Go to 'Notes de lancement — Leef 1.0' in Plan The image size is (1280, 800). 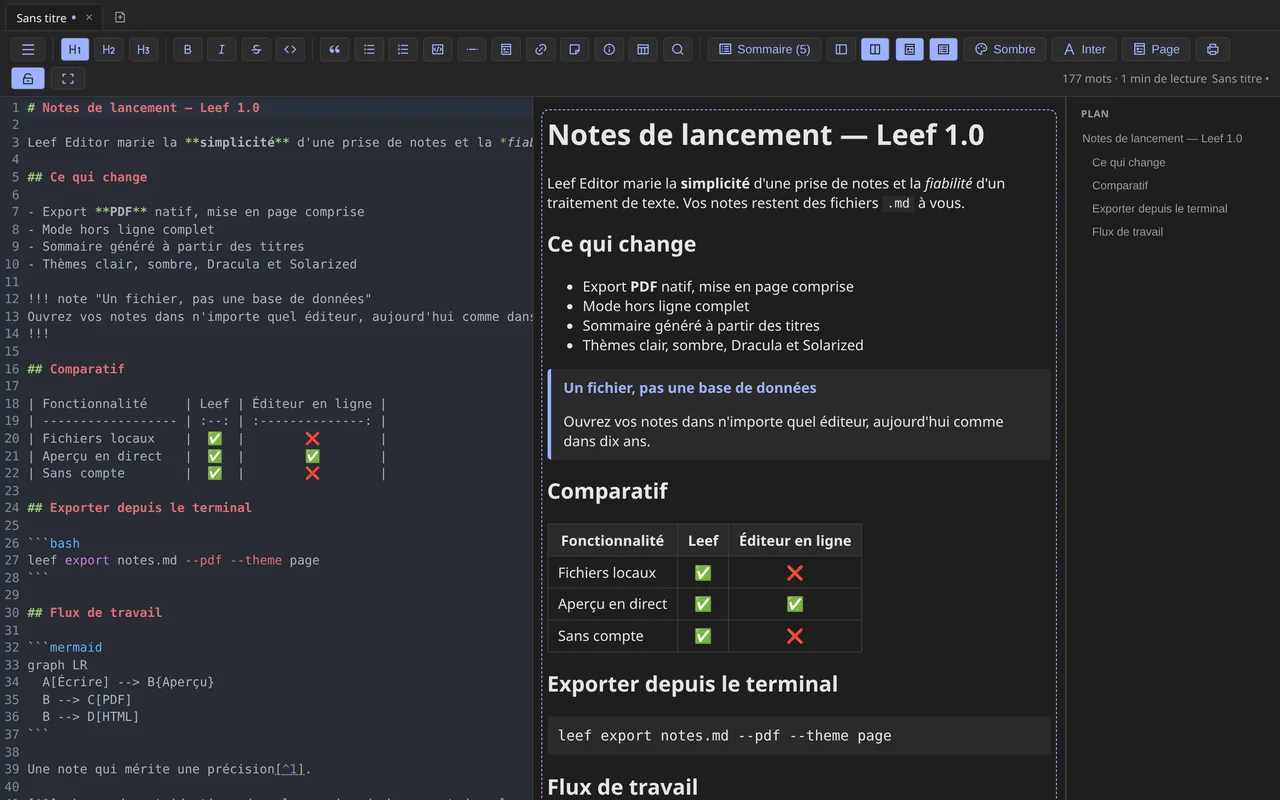click(x=1162, y=139)
